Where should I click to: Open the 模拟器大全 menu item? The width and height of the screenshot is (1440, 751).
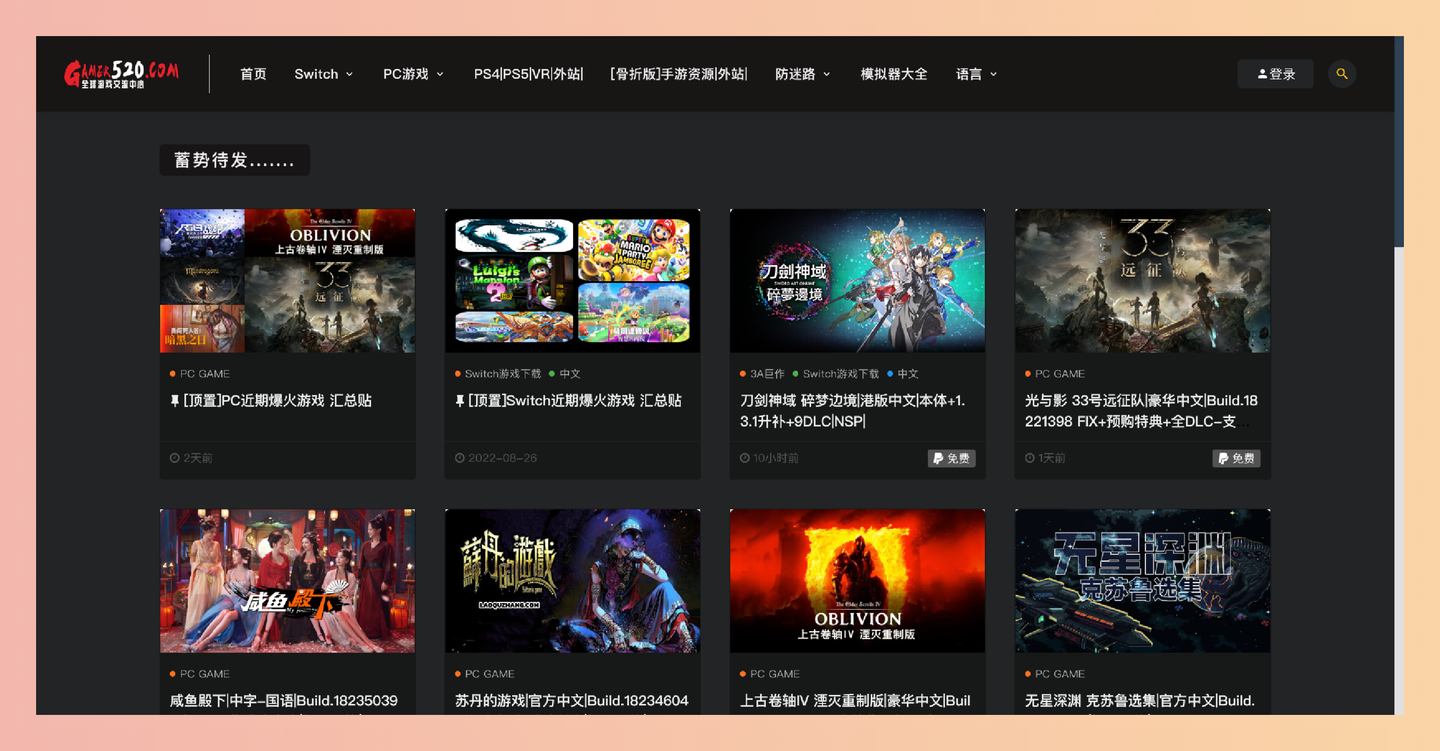(894, 74)
